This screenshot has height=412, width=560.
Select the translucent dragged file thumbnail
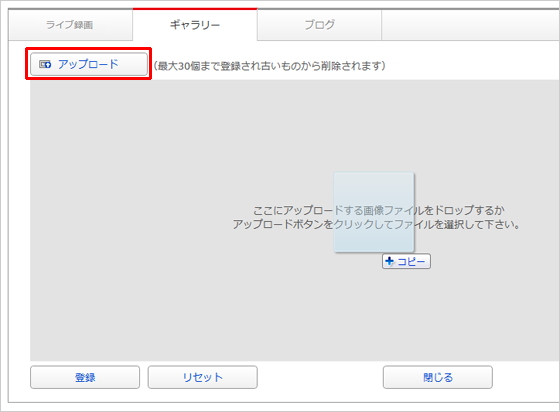(x=374, y=212)
